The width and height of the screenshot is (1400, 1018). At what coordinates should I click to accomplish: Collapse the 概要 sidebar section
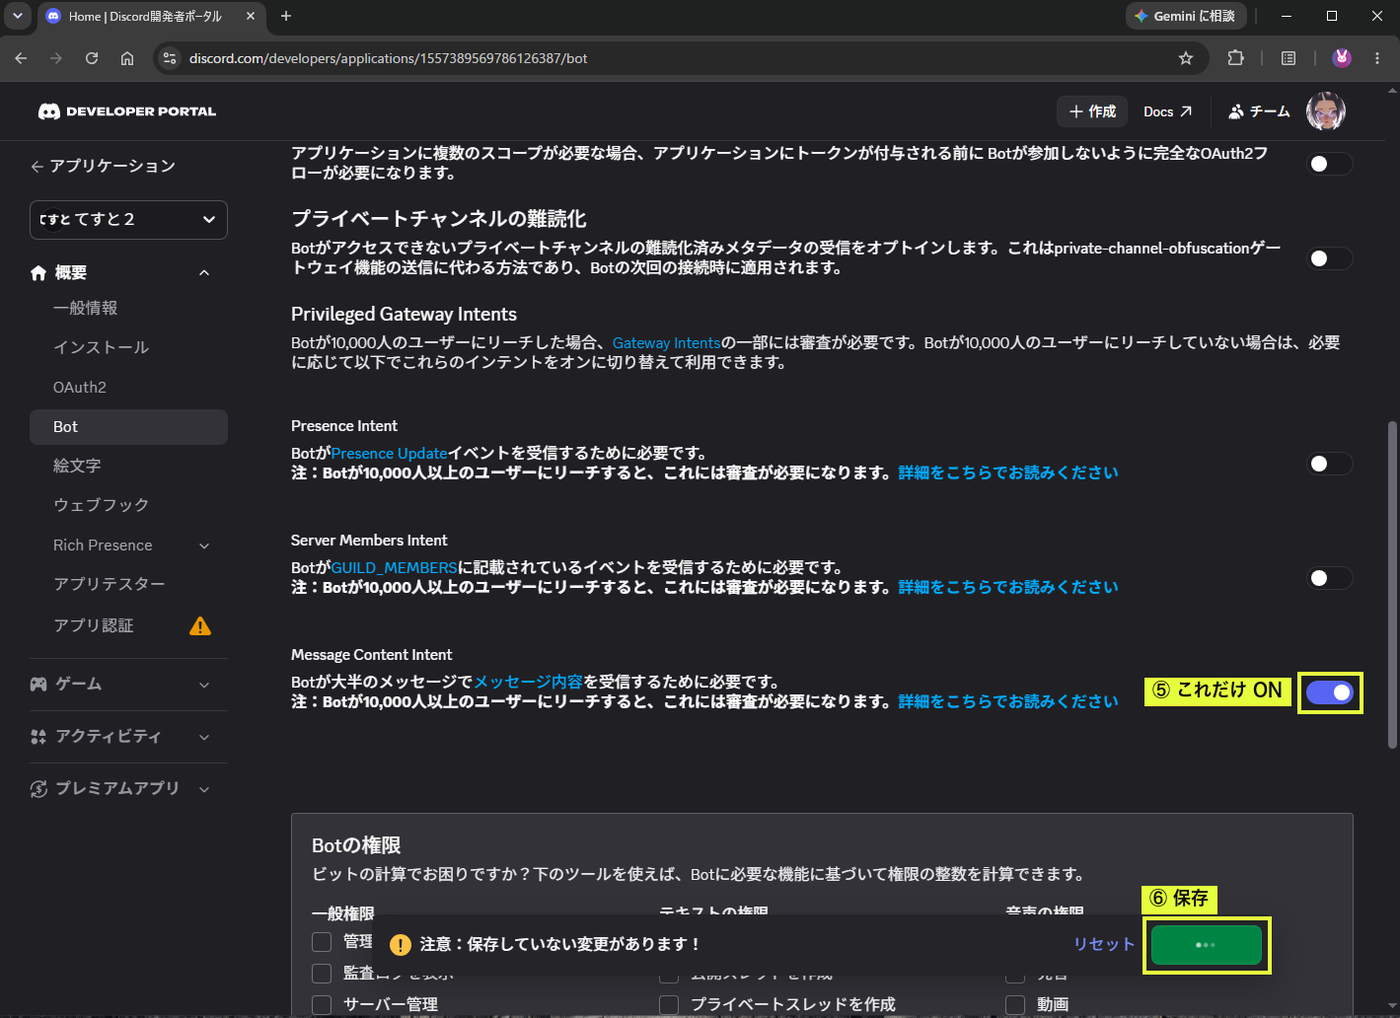(x=204, y=273)
